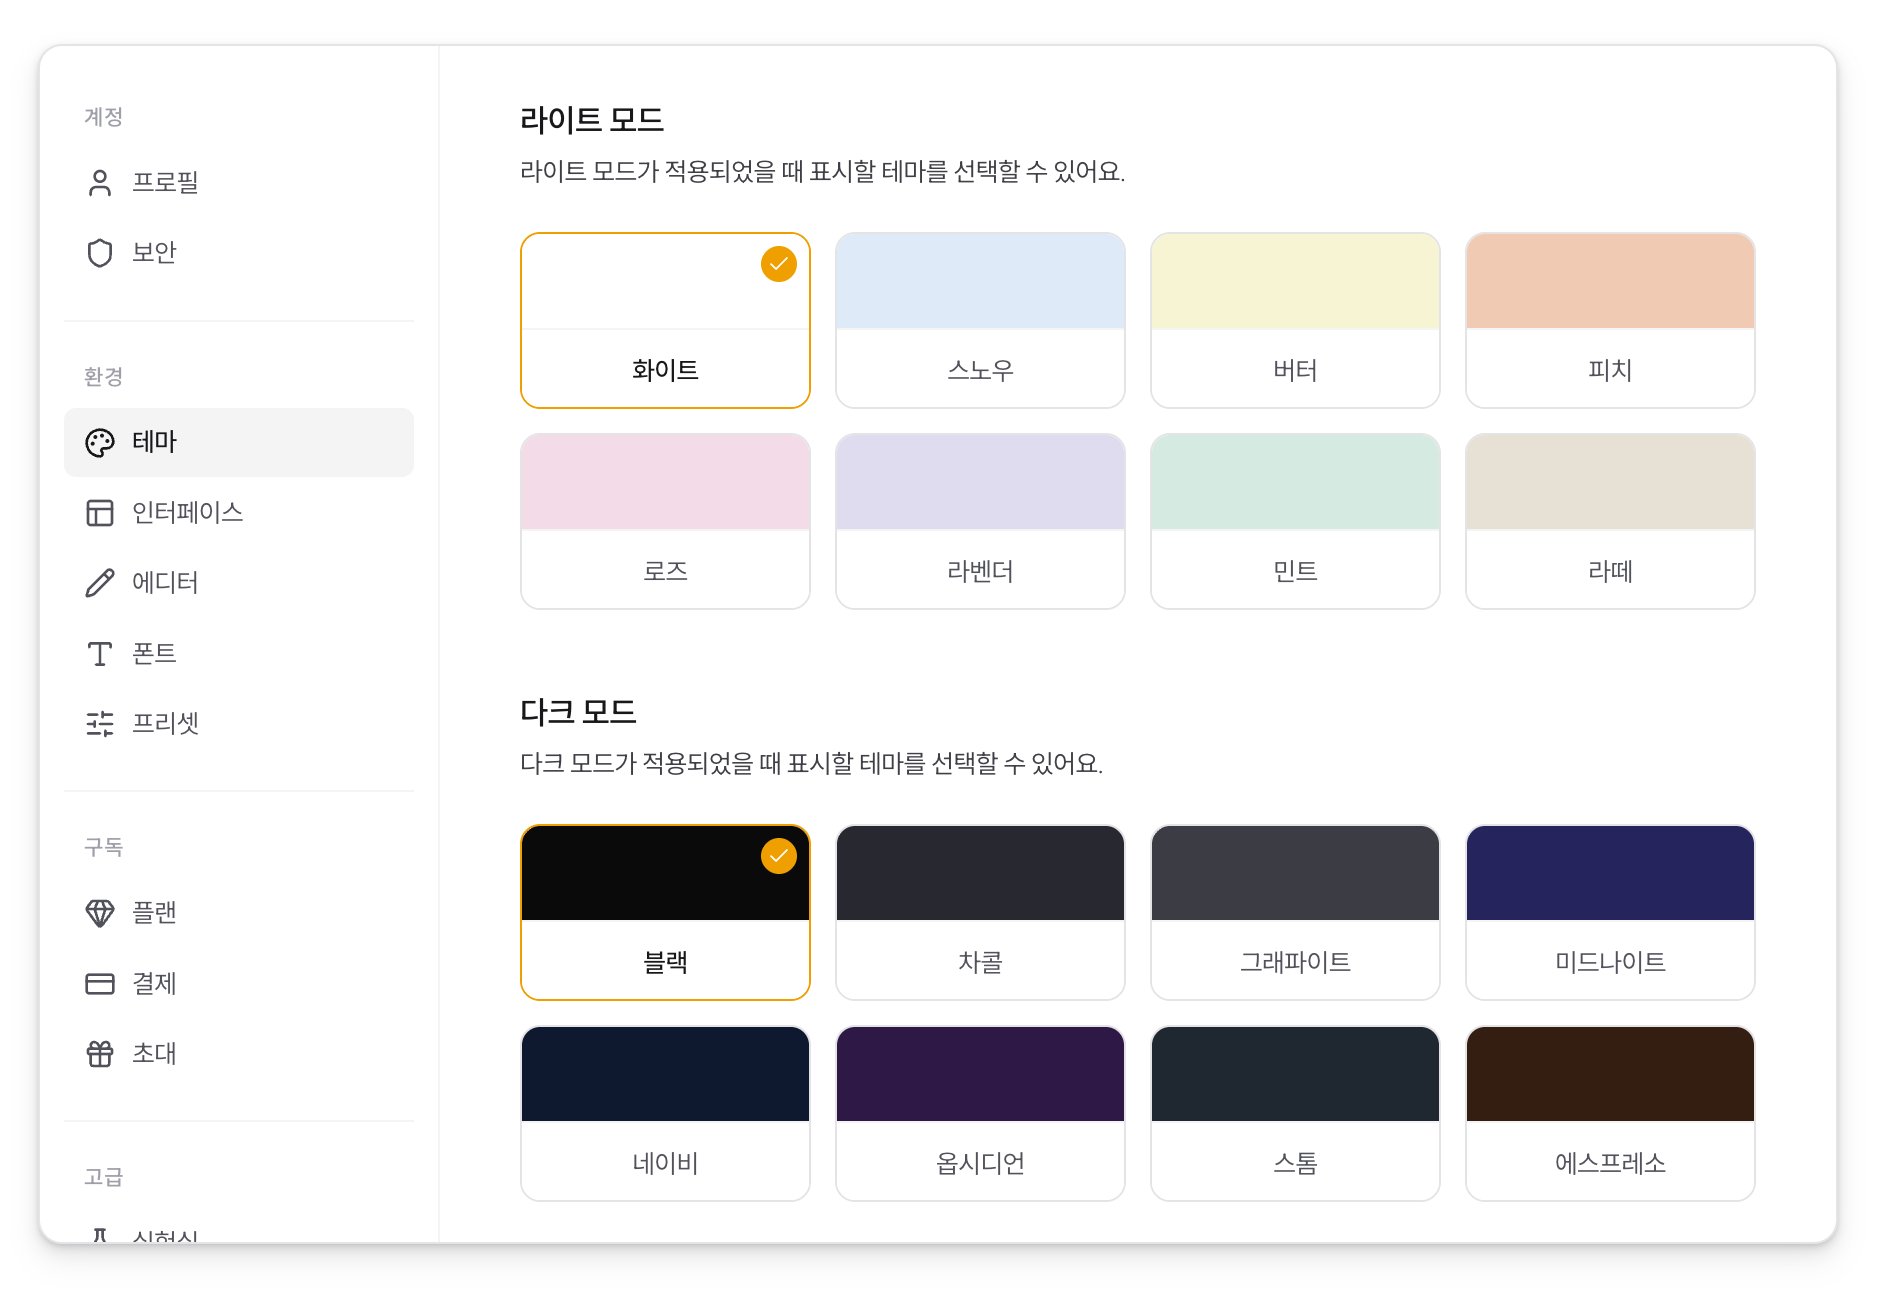Image resolution: width=1890 pixels, height=1292 pixels.
Task: Choose the 민트 theme option
Action: [x=1295, y=520]
